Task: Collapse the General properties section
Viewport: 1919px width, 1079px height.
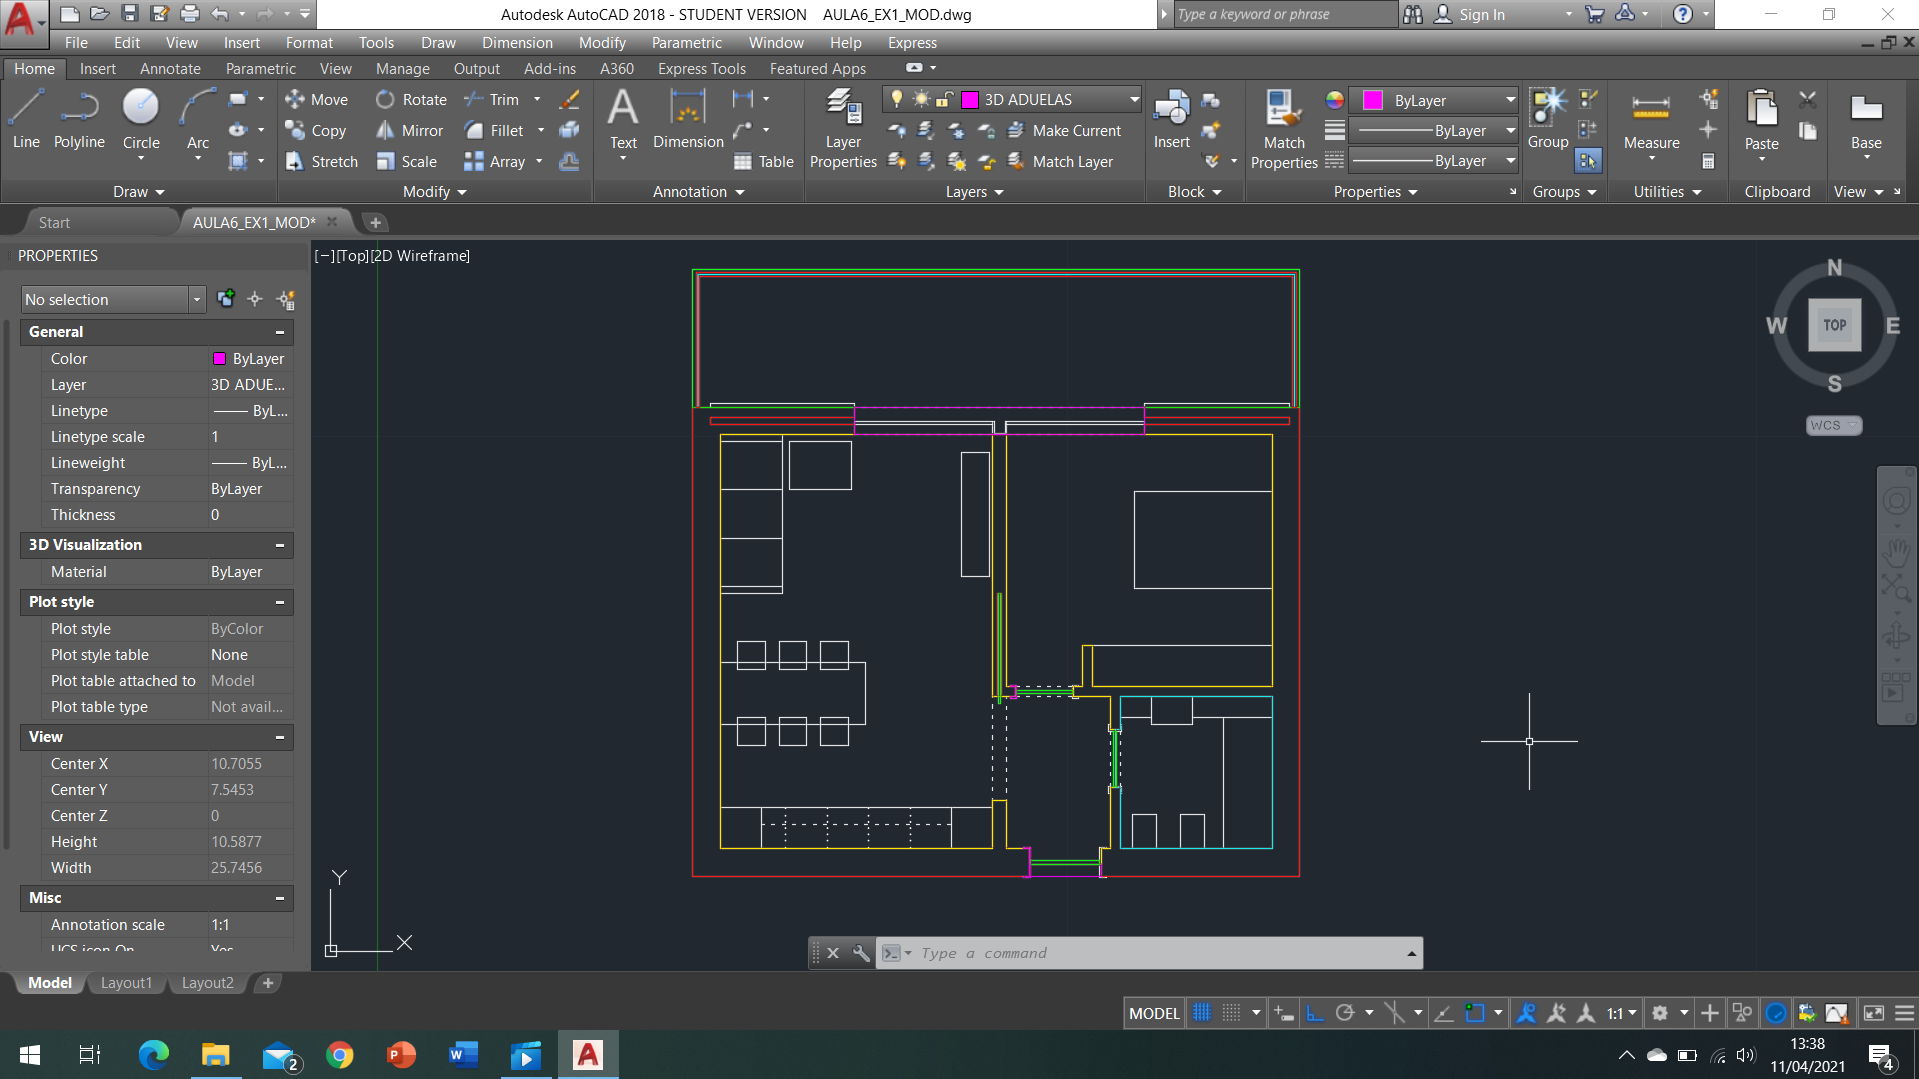Action: (x=280, y=332)
